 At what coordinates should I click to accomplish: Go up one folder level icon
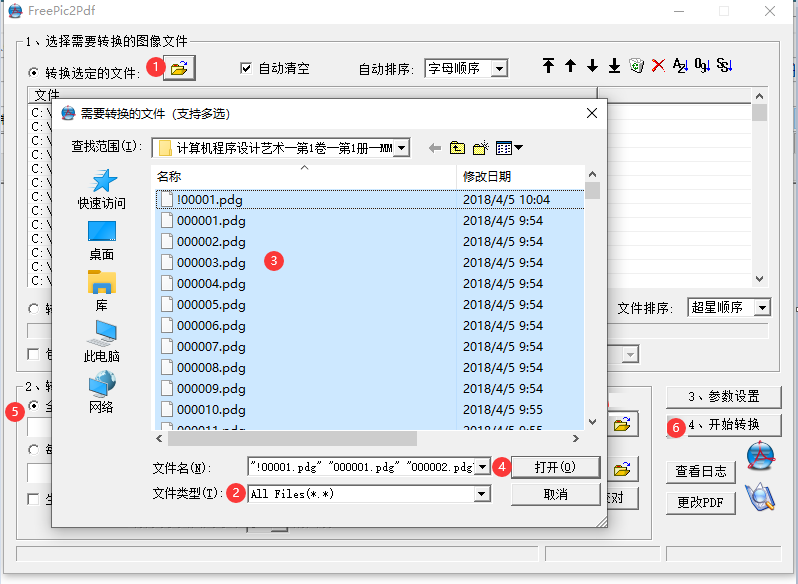458,148
